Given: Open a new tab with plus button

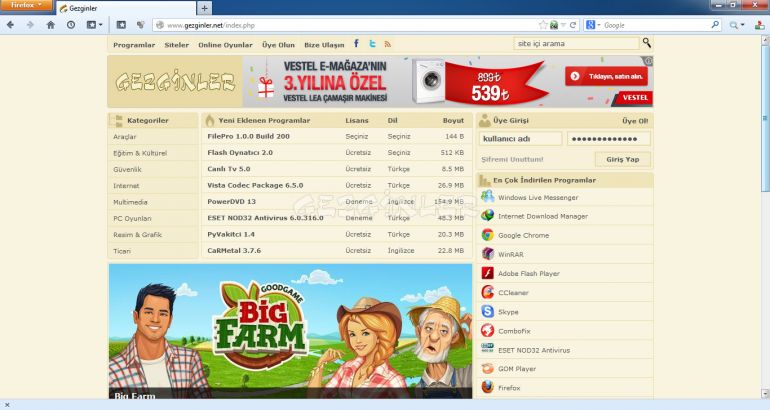Looking at the screenshot, I should [x=204, y=8].
